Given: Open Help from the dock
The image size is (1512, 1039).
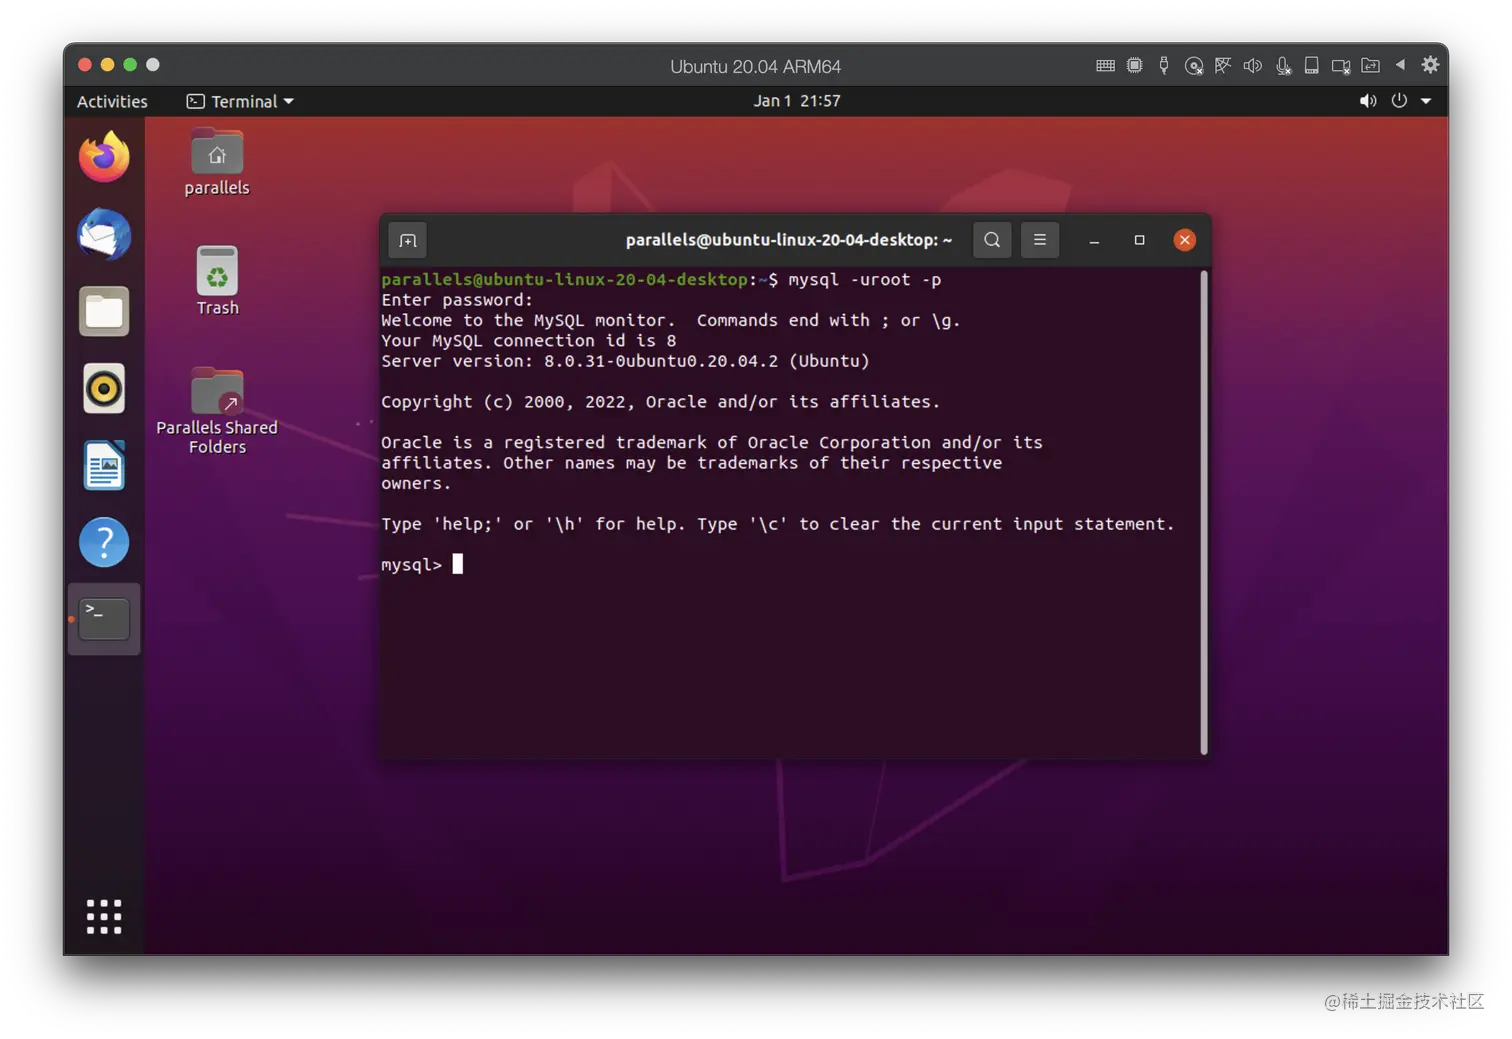Looking at the screenshot, I should 104,542.
